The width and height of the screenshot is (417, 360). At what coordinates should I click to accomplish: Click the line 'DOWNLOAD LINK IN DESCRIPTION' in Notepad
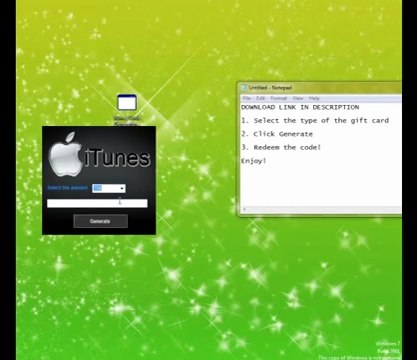300,107
